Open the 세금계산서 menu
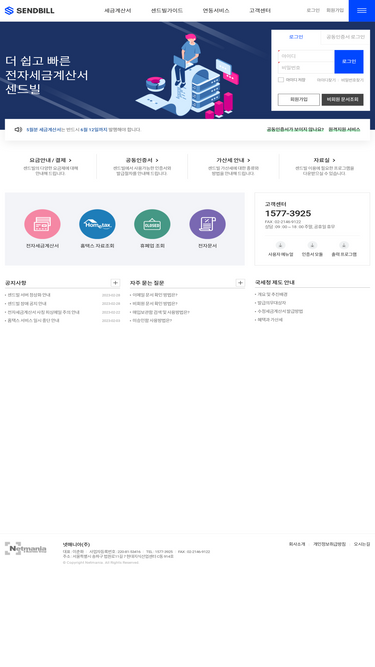375x667 pixels. pyautogui.click(x=118, y=11)
